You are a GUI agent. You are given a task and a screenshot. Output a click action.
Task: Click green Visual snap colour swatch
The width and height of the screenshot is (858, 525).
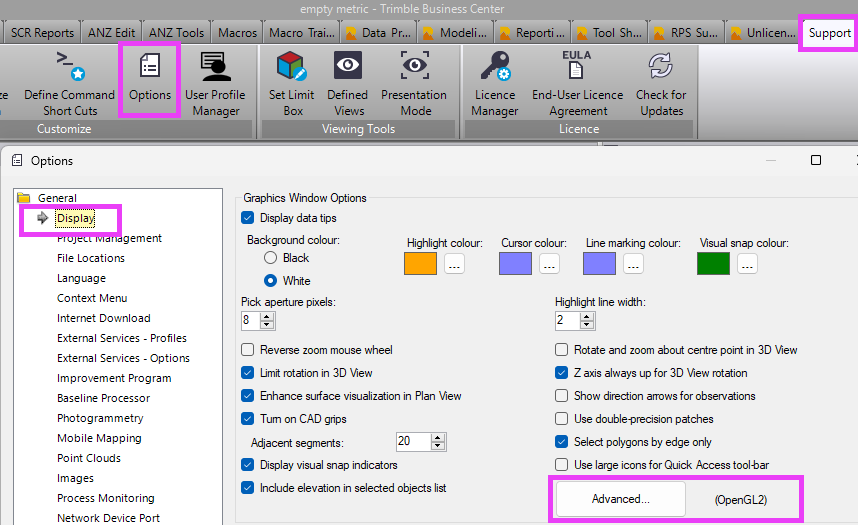click(713, 263)
